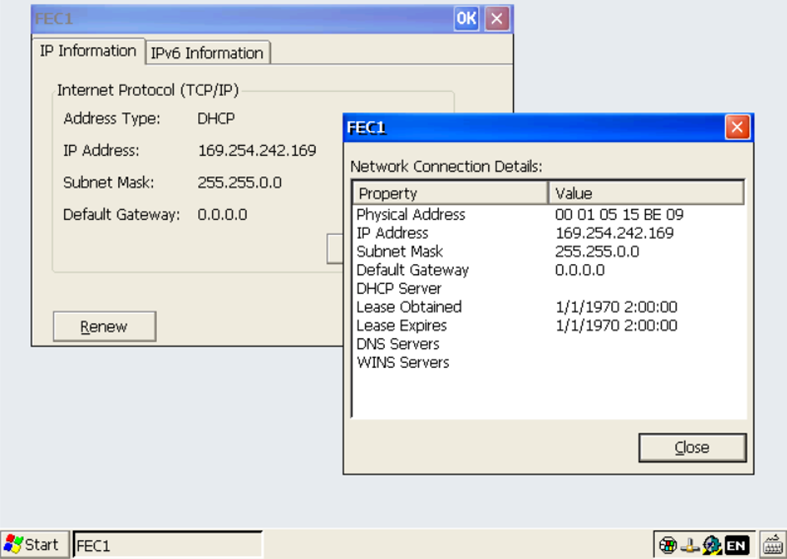
Task: Click the Close button in details dialog
Action: (x=692, y=448)
